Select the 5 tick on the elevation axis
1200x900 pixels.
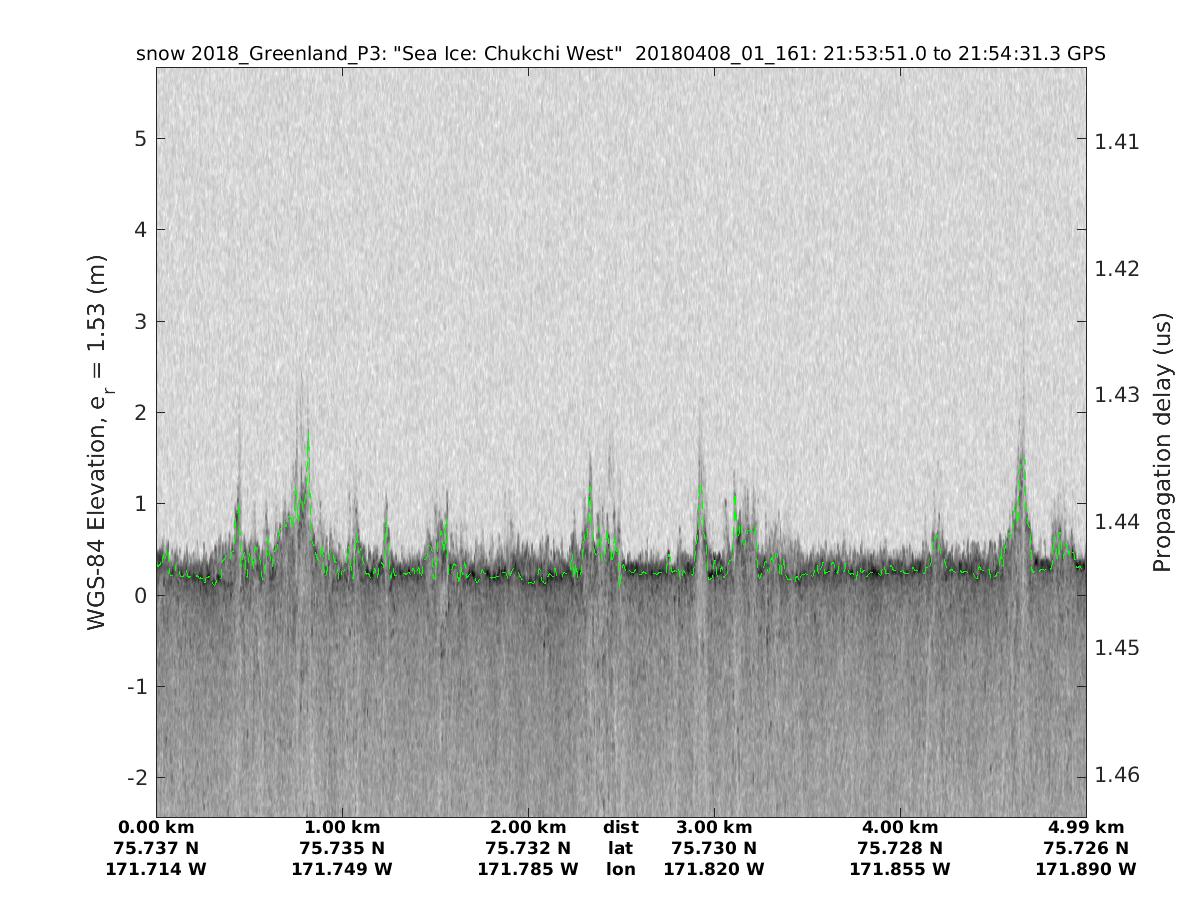(140, 138)
